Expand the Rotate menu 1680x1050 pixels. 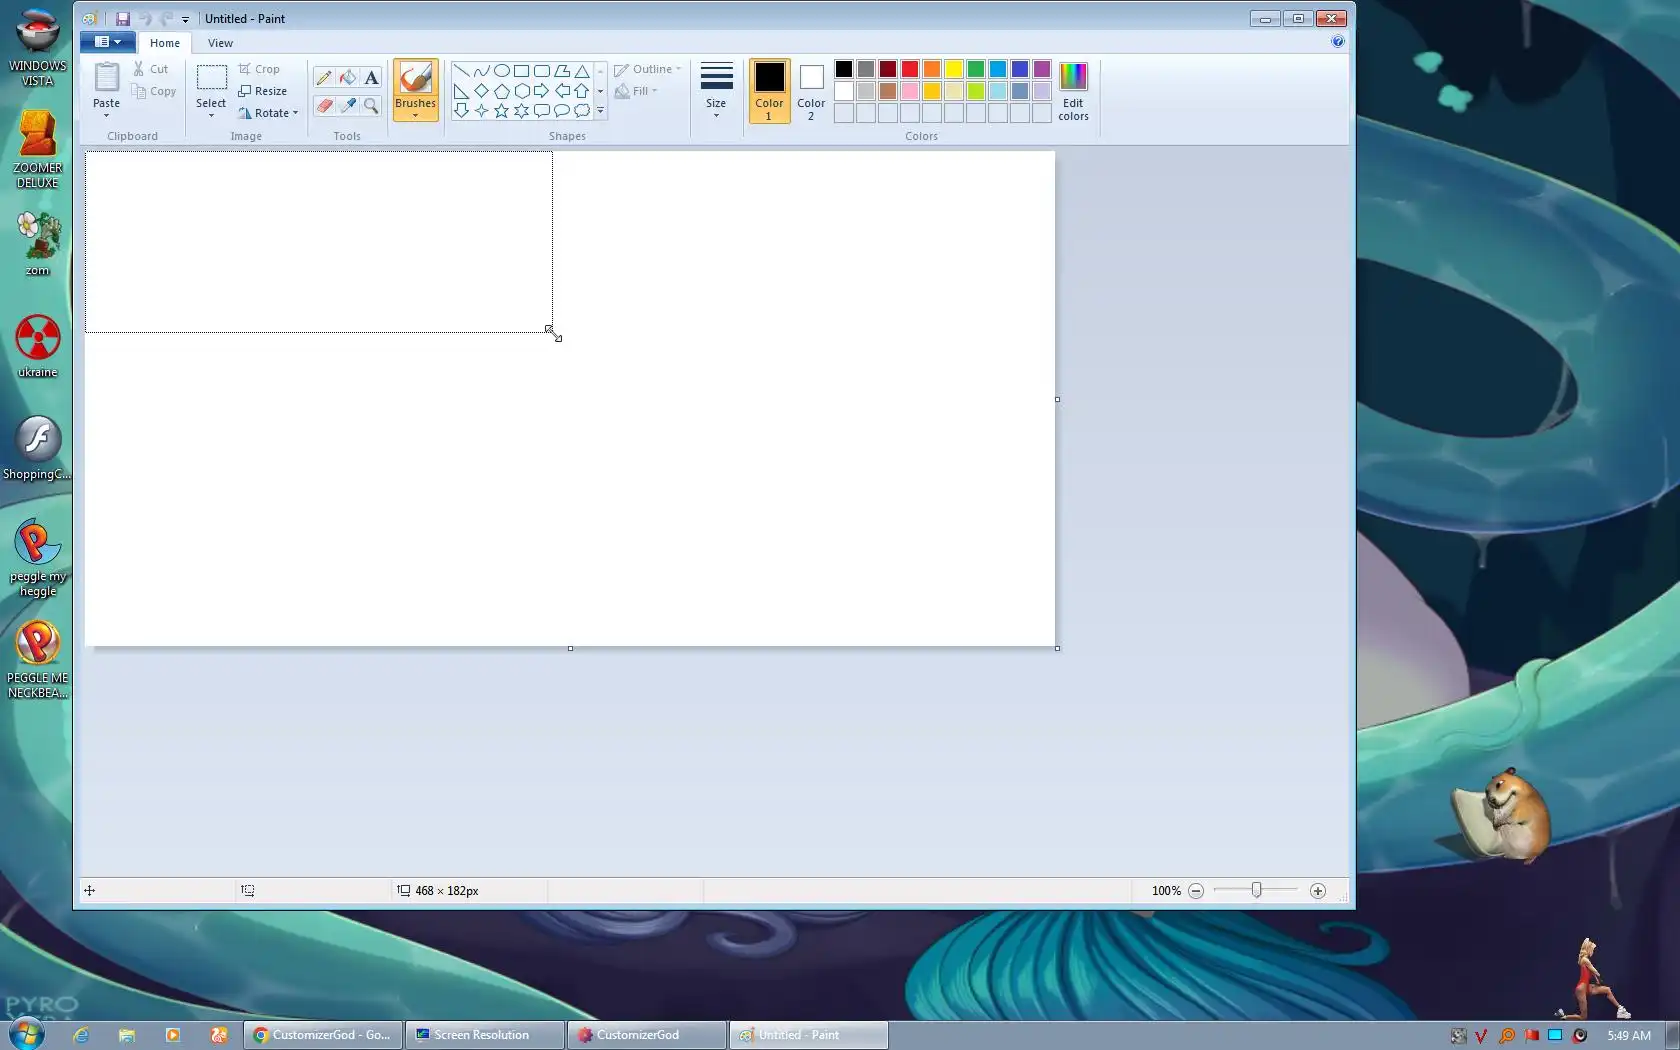coord(268,113)
